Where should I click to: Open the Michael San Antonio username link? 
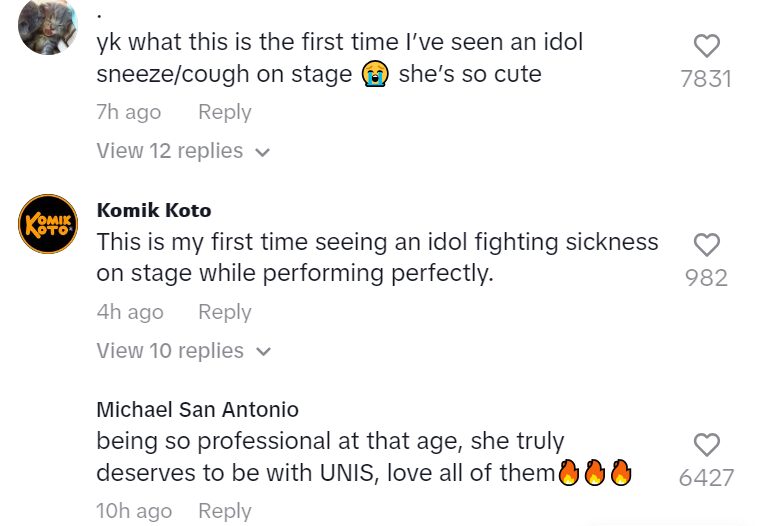pos(197,410)
